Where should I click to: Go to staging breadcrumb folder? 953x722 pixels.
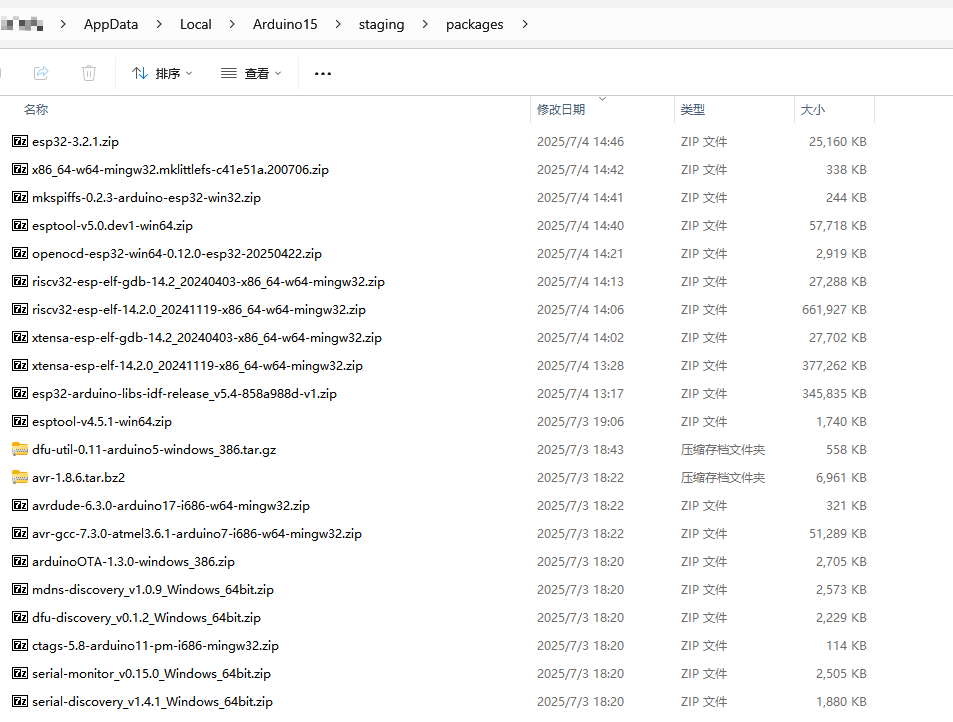381,24
